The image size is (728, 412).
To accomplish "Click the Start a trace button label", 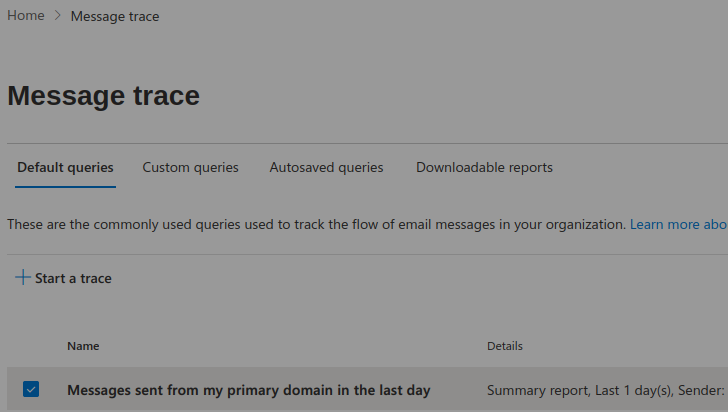I will click(x=73, y=278).
